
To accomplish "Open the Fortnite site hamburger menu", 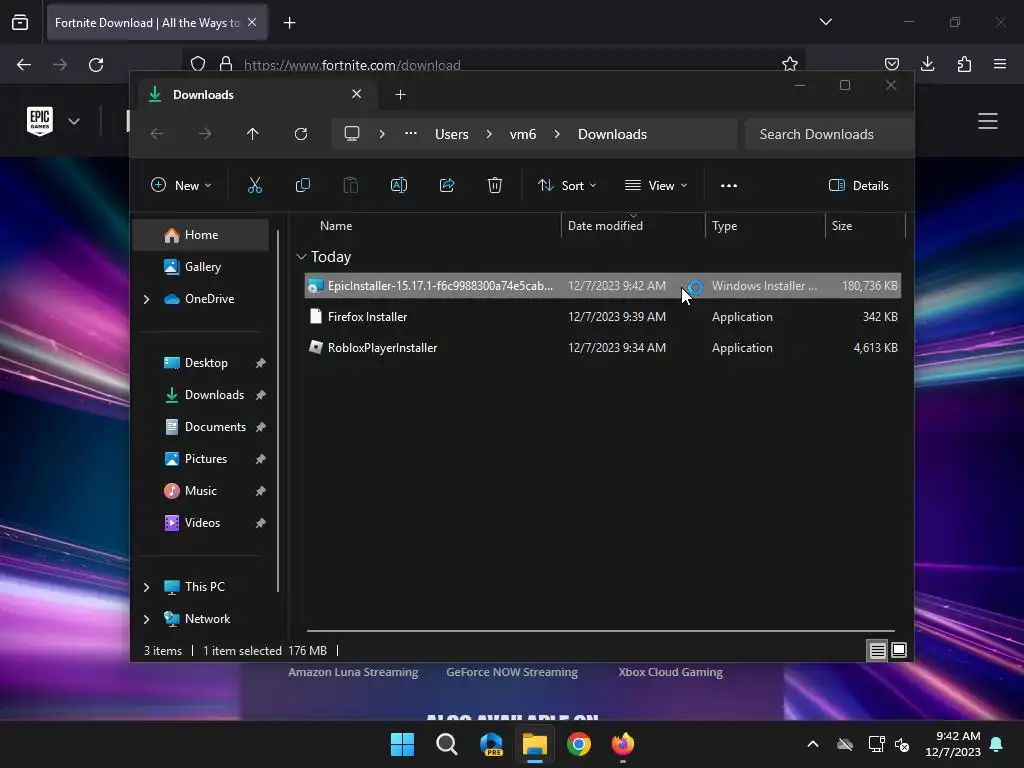I will click(x=987, y=121).
